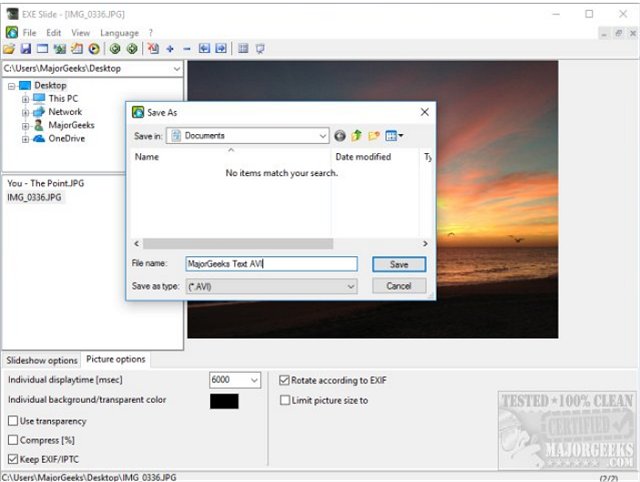This screenshot has height=482, width=640.
Task: Open the Language menu
Action: [x=119, y=33]
